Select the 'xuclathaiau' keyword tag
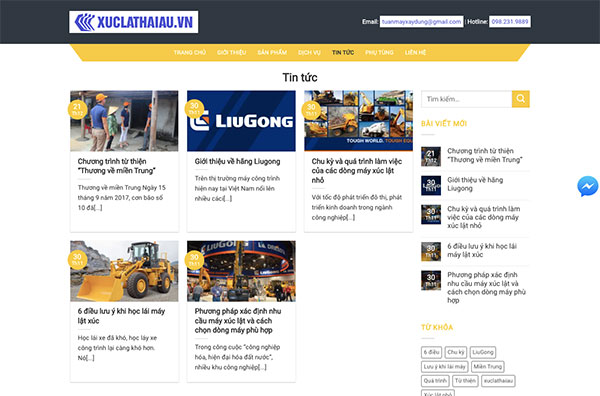This screenshot has height=396, width=600. (x=498, y=381)
